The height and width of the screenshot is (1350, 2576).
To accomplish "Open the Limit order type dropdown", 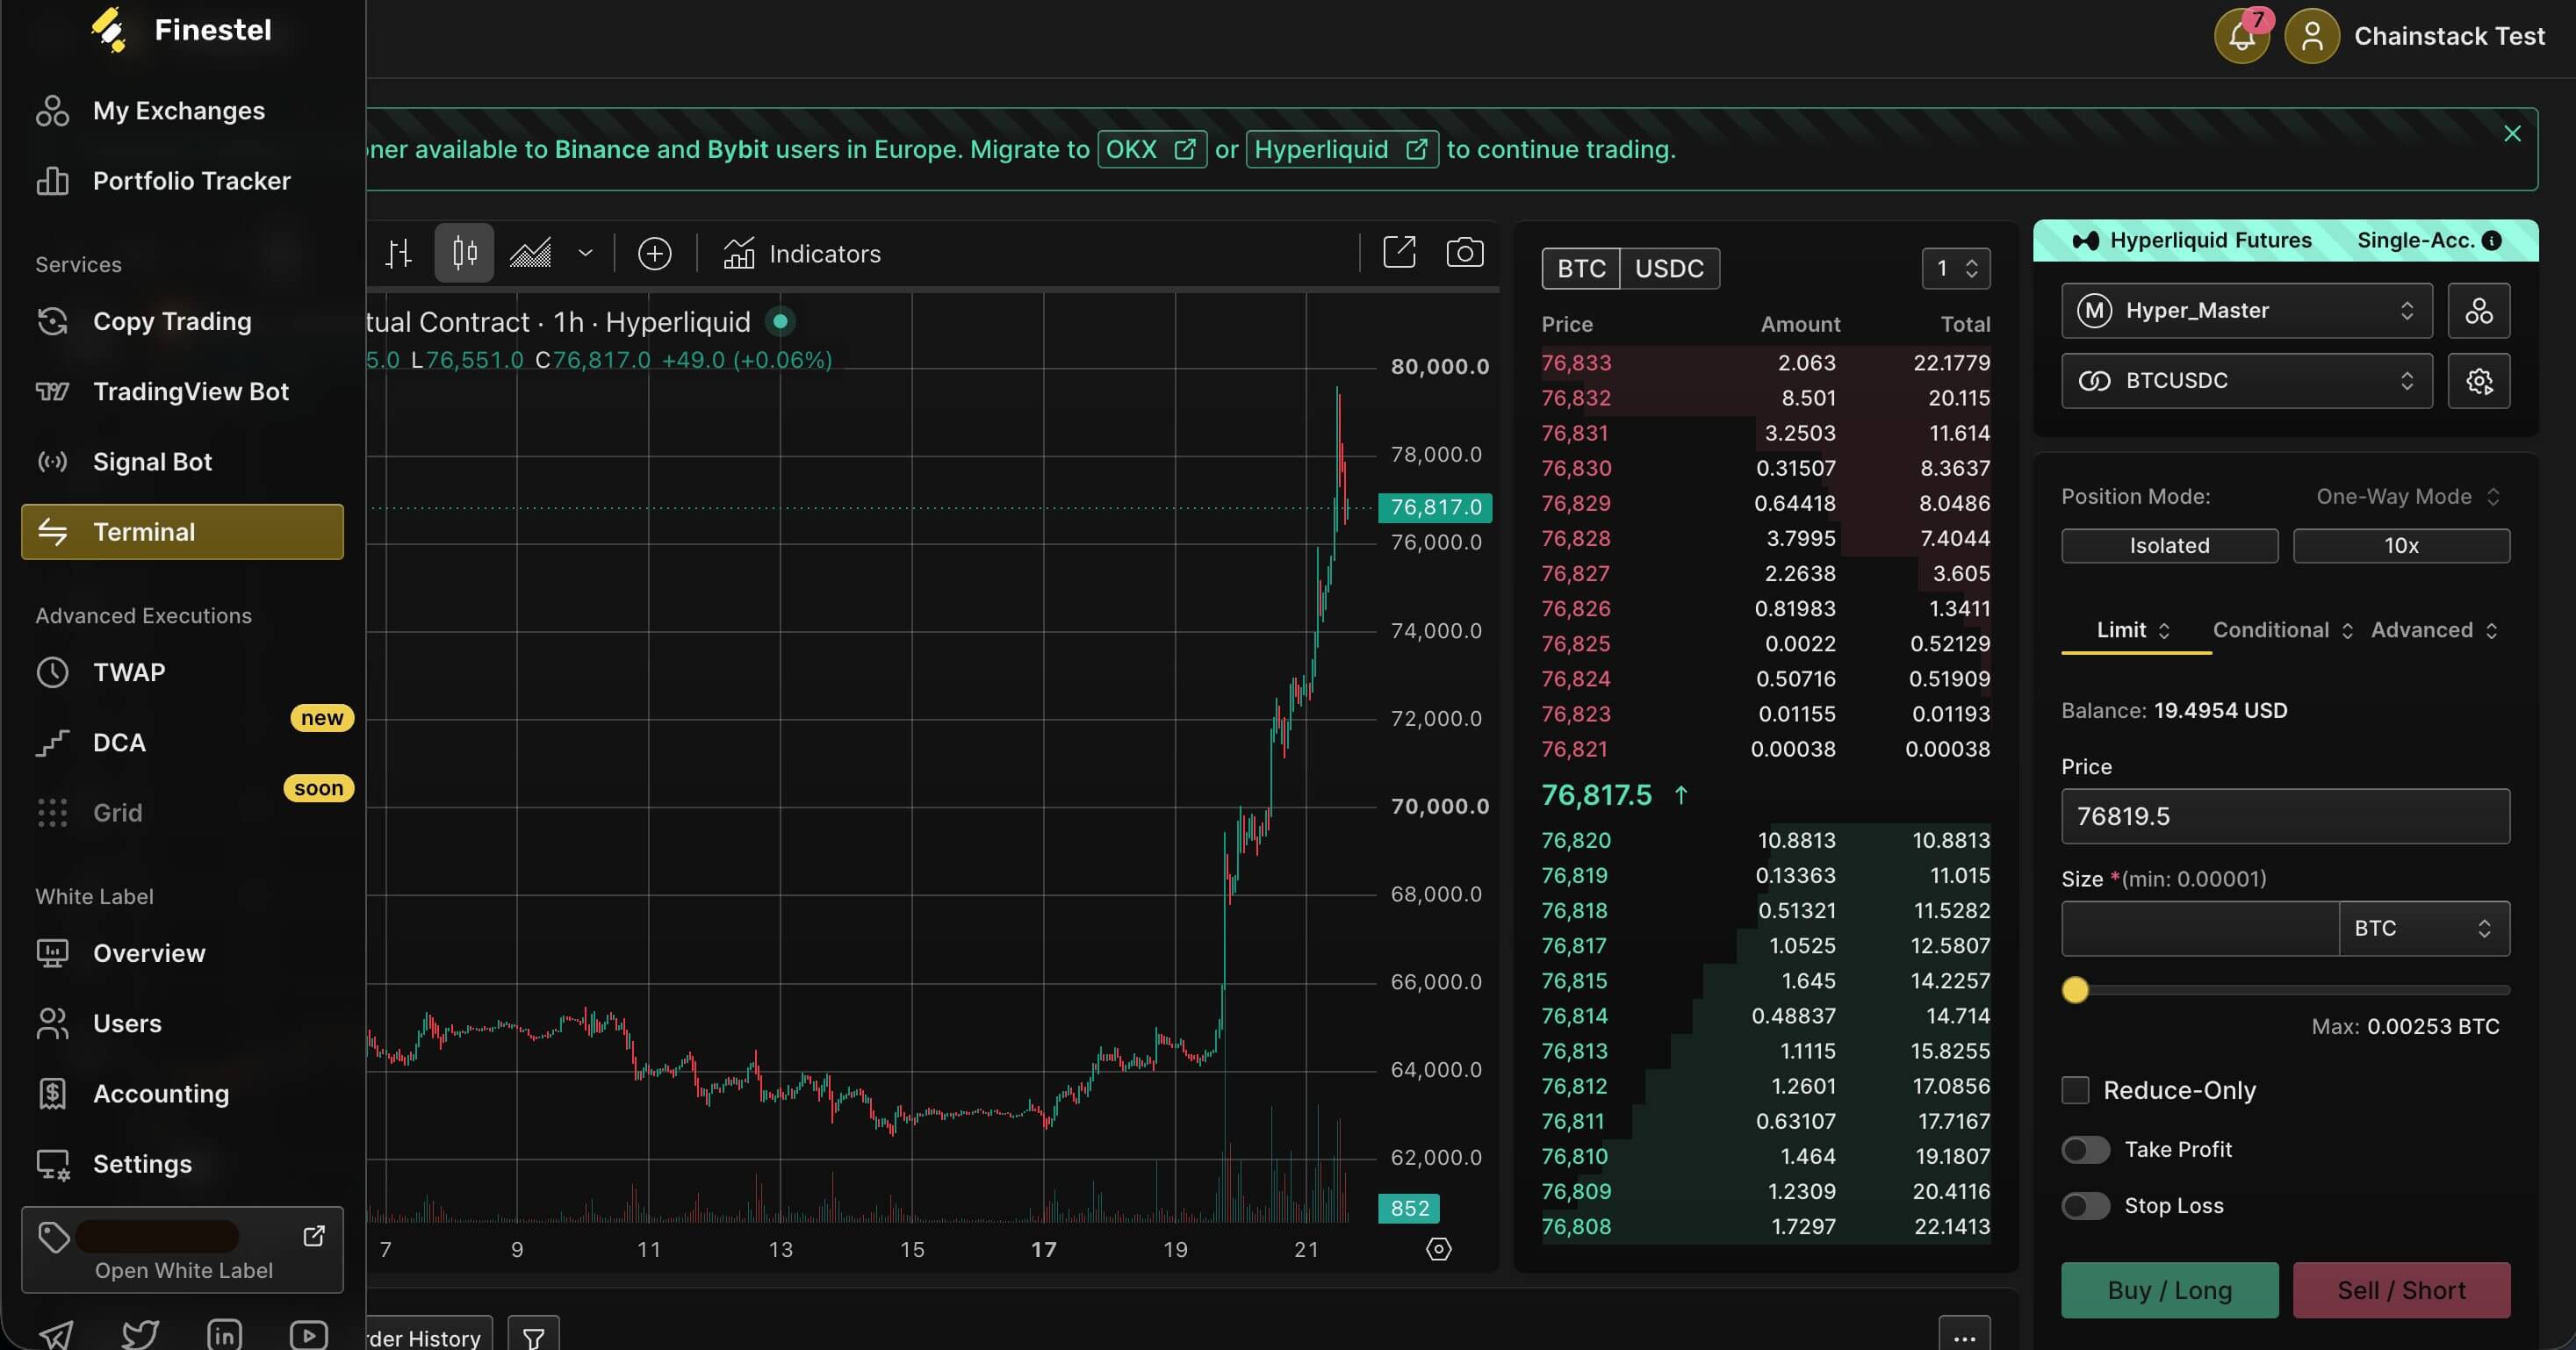I will (x=2134, y=630).
